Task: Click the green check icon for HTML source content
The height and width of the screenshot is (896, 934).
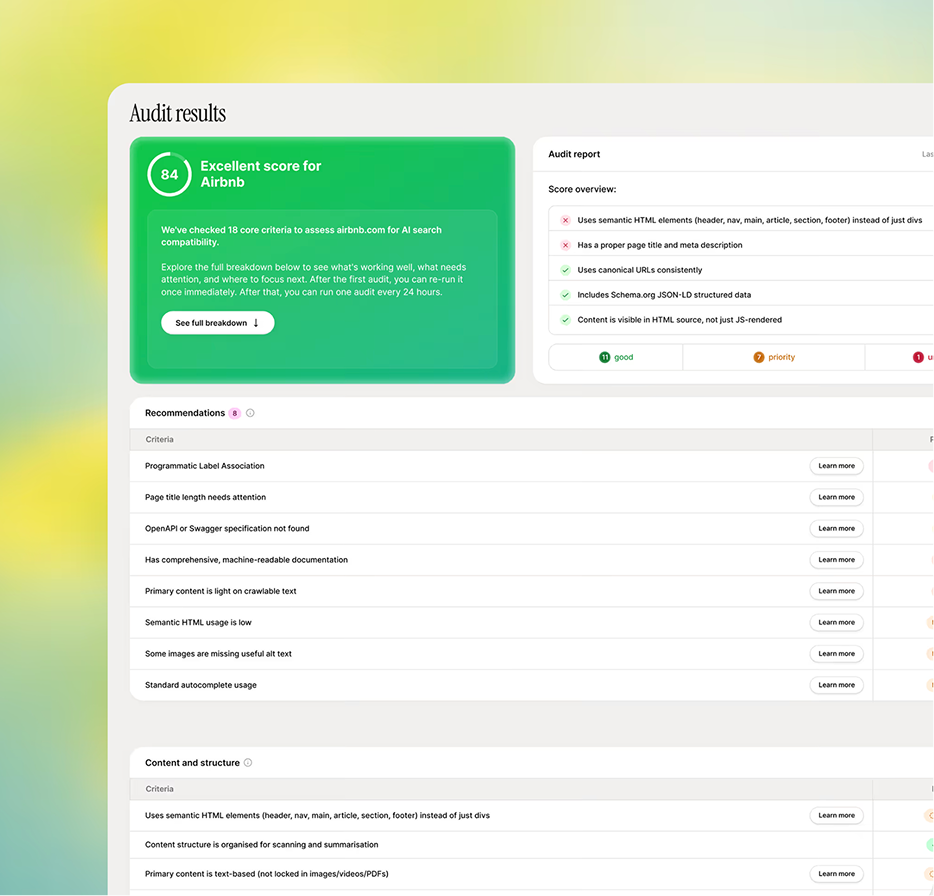Action: point(565,320)
